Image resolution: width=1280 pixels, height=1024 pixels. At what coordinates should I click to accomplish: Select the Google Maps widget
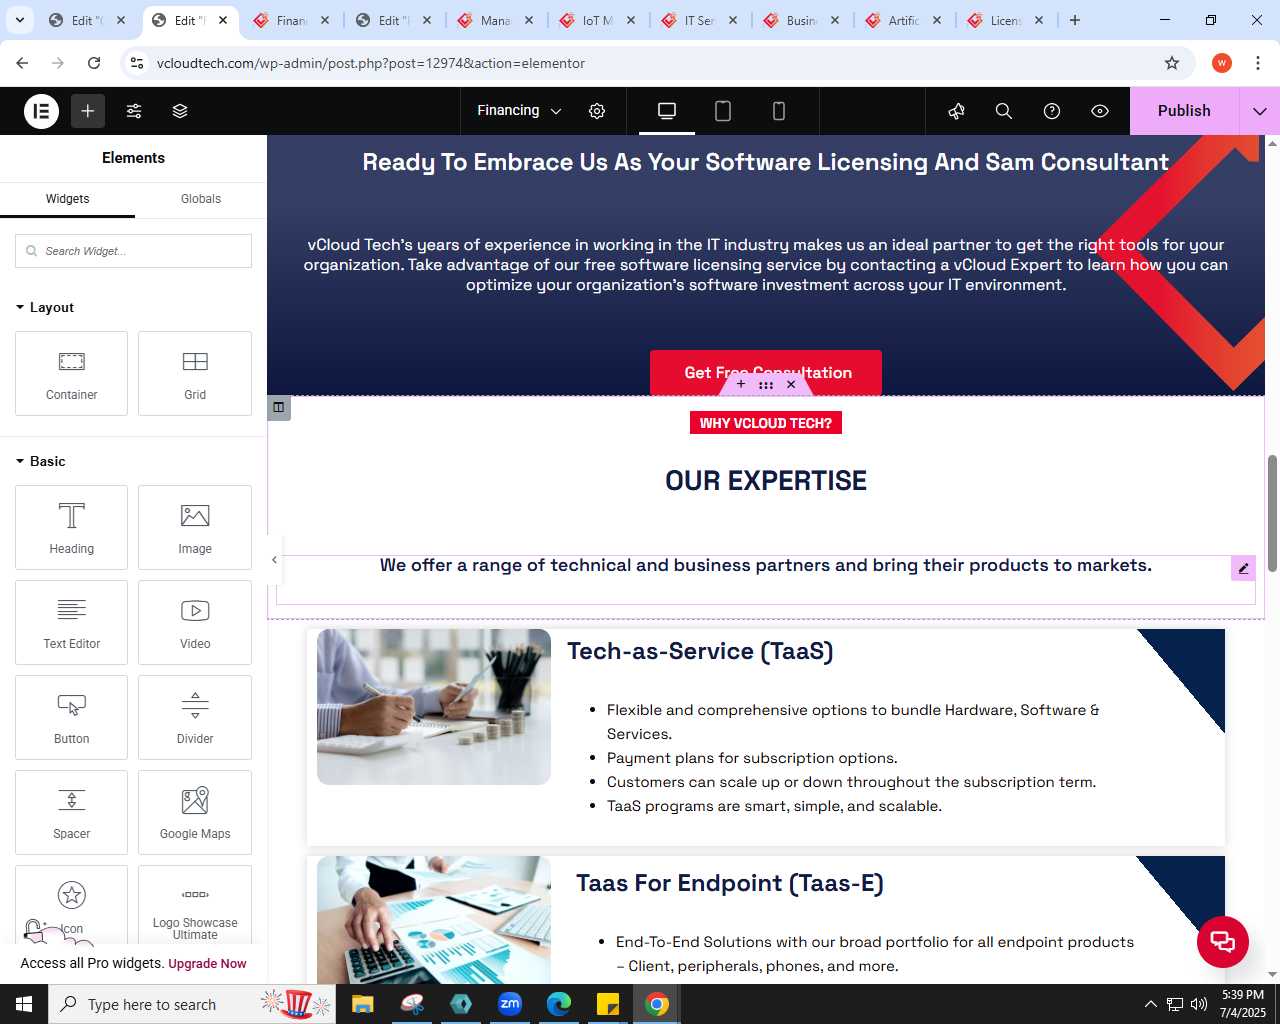click(x=195, y=812)
